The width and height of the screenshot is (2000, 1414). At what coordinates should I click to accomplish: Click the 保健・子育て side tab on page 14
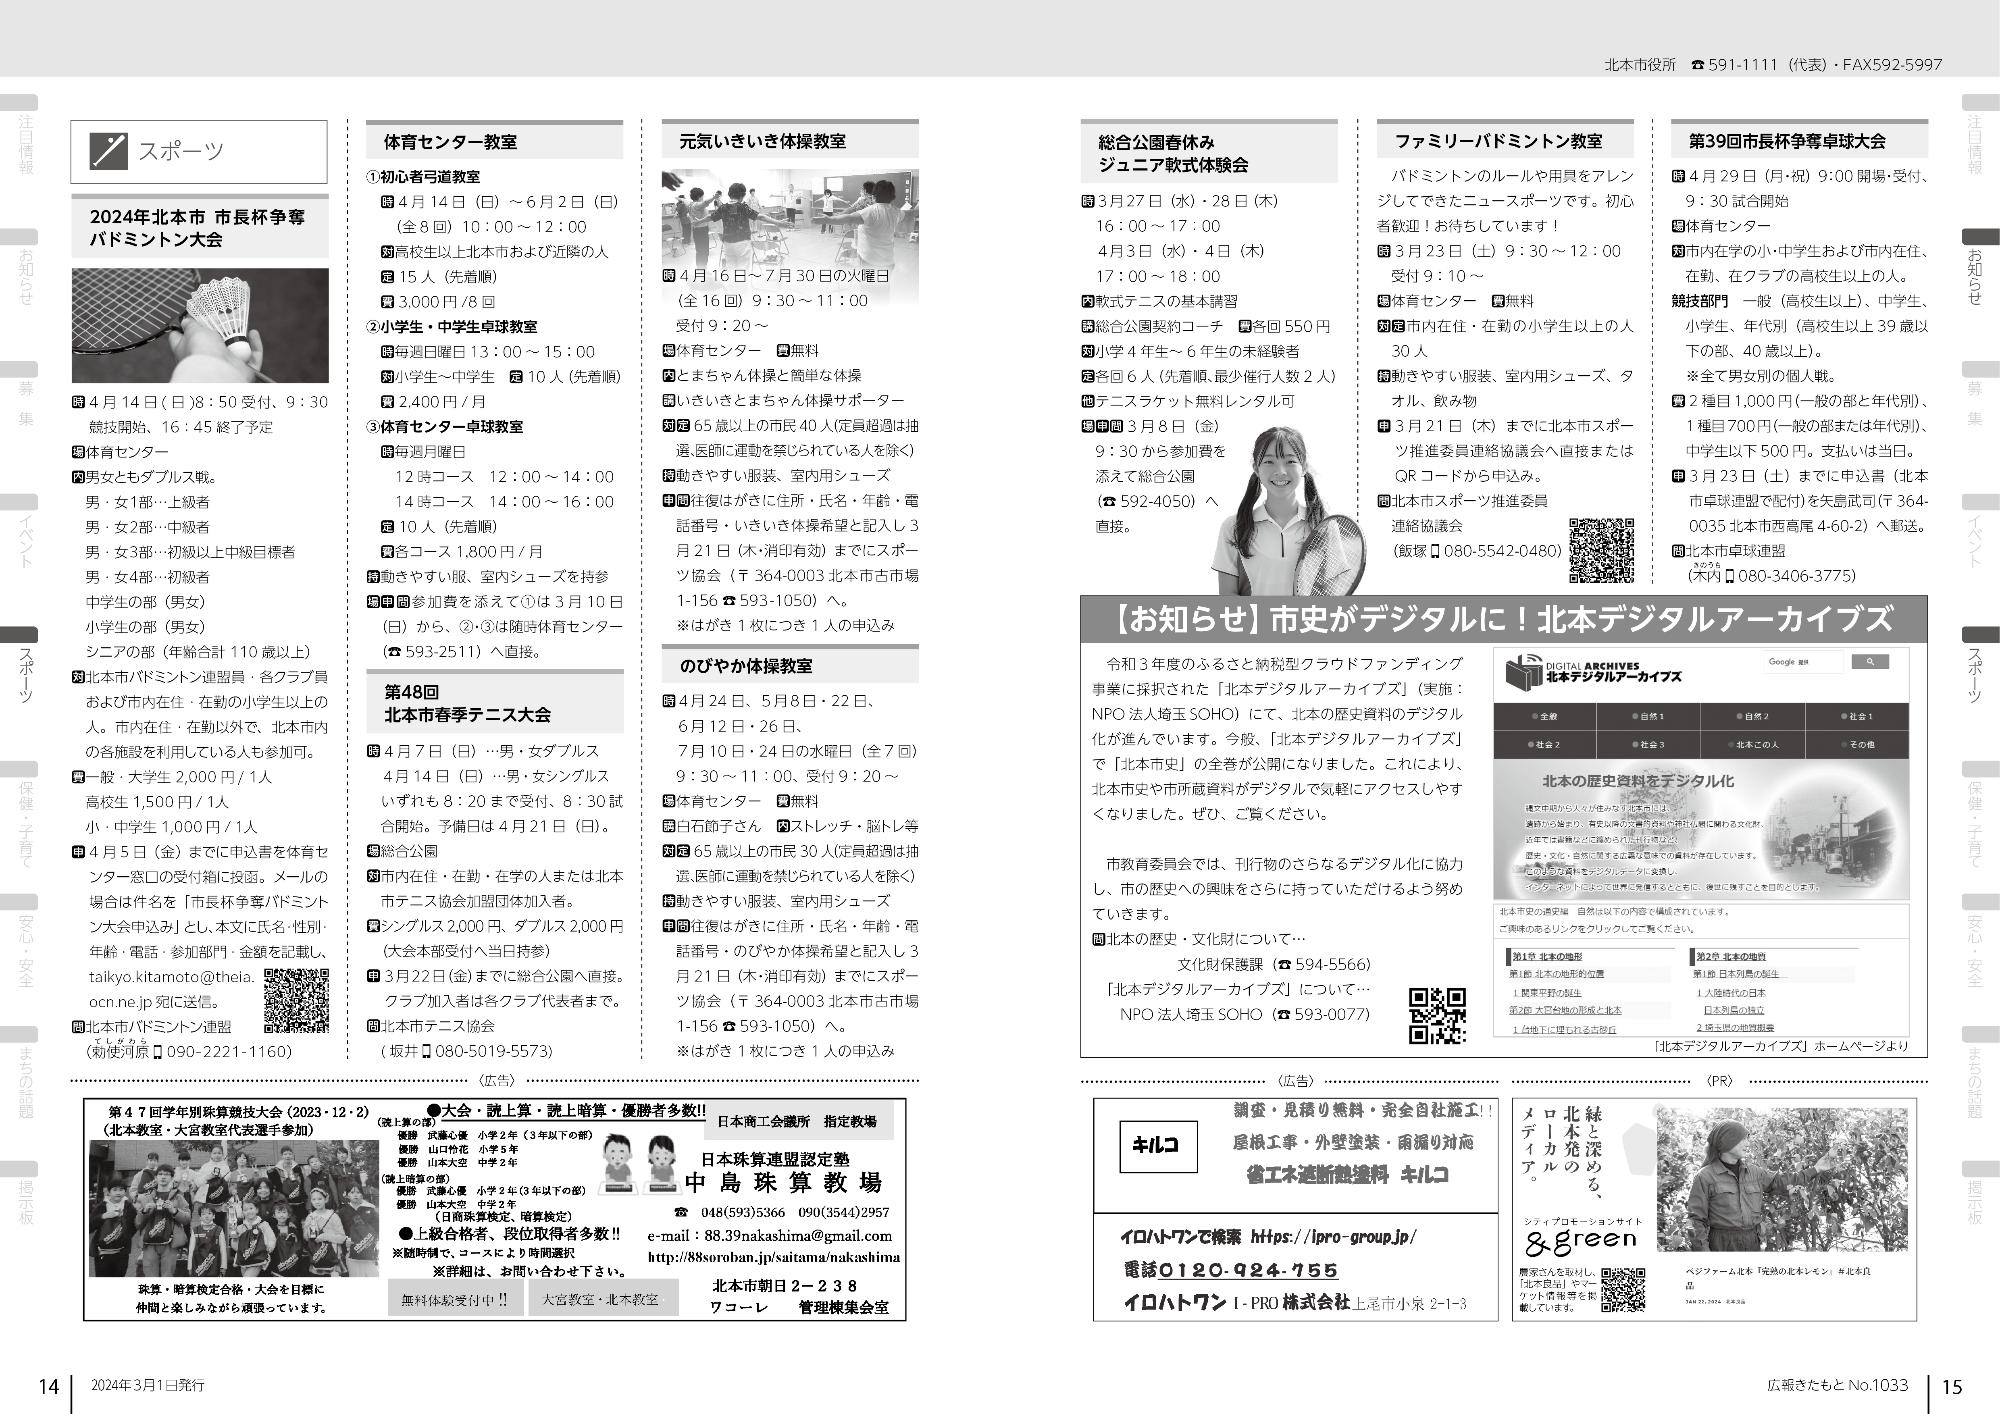[x=19, y=815]
